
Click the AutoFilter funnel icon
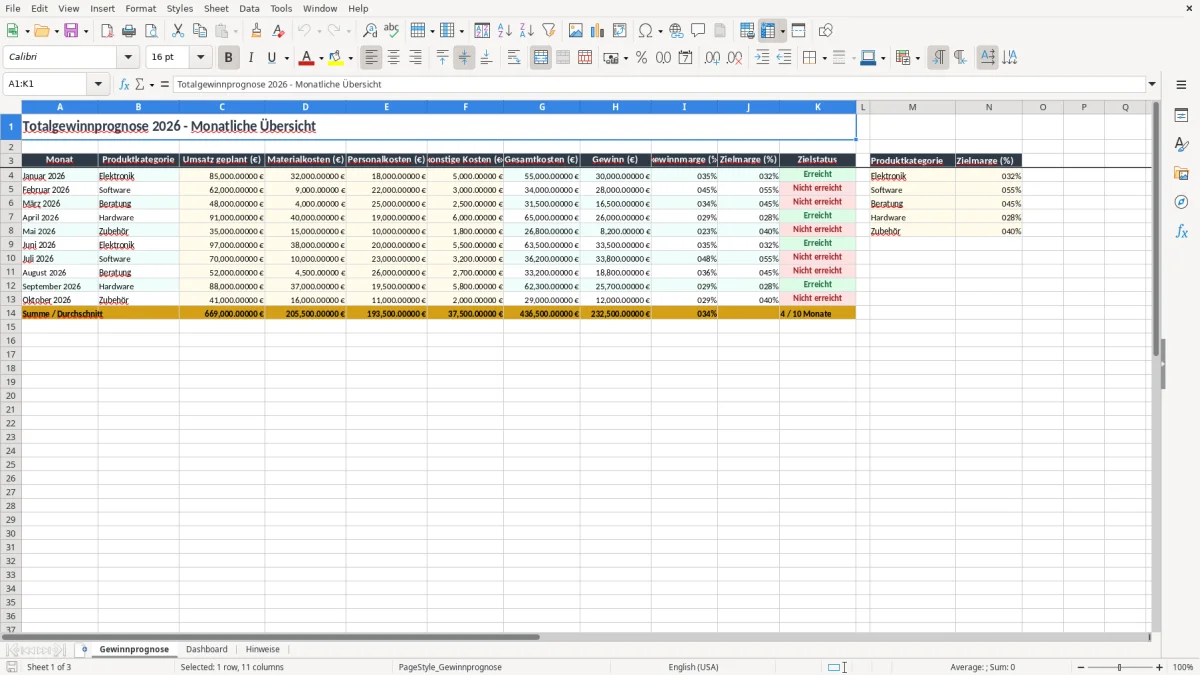coord(549,31)
